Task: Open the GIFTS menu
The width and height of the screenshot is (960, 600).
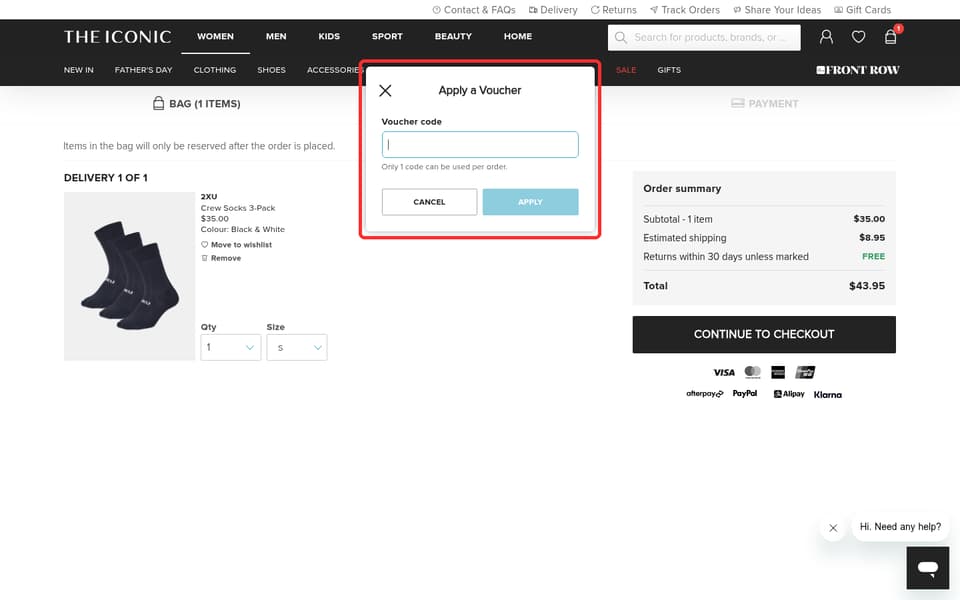Action: 669,70
